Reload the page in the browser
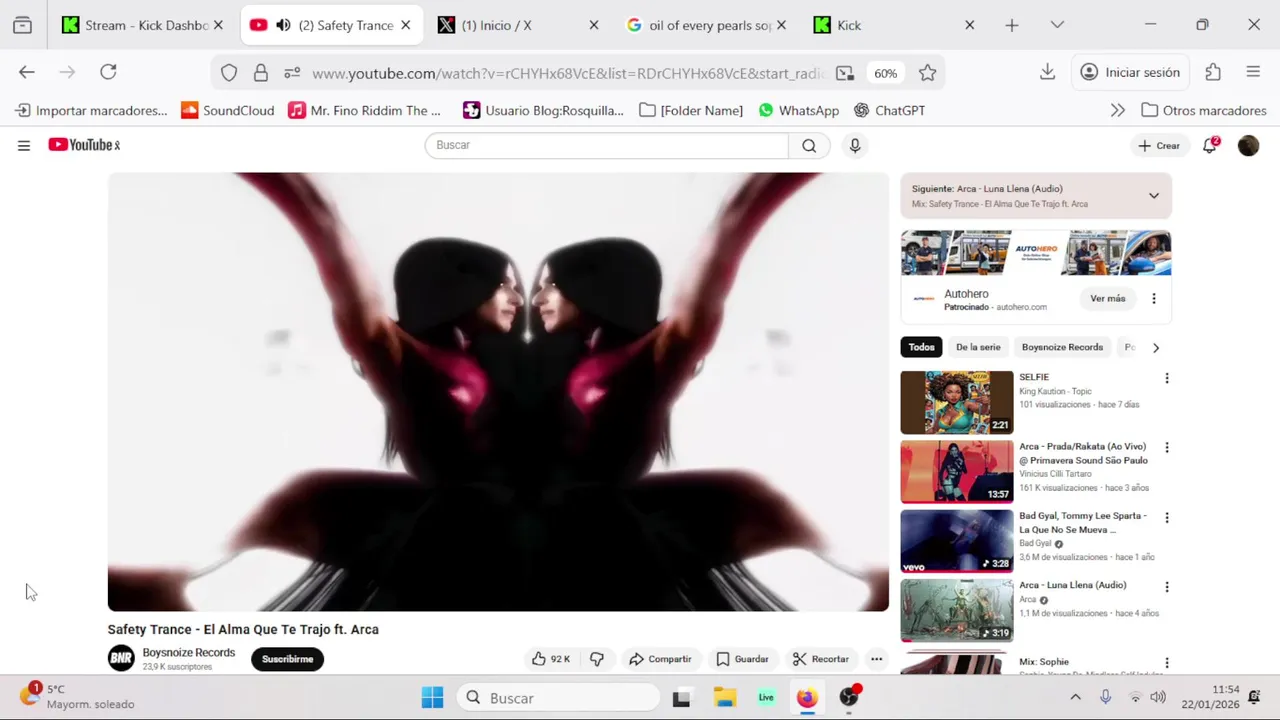Viewport: 1280px width, 720px height. click(108, 72)
